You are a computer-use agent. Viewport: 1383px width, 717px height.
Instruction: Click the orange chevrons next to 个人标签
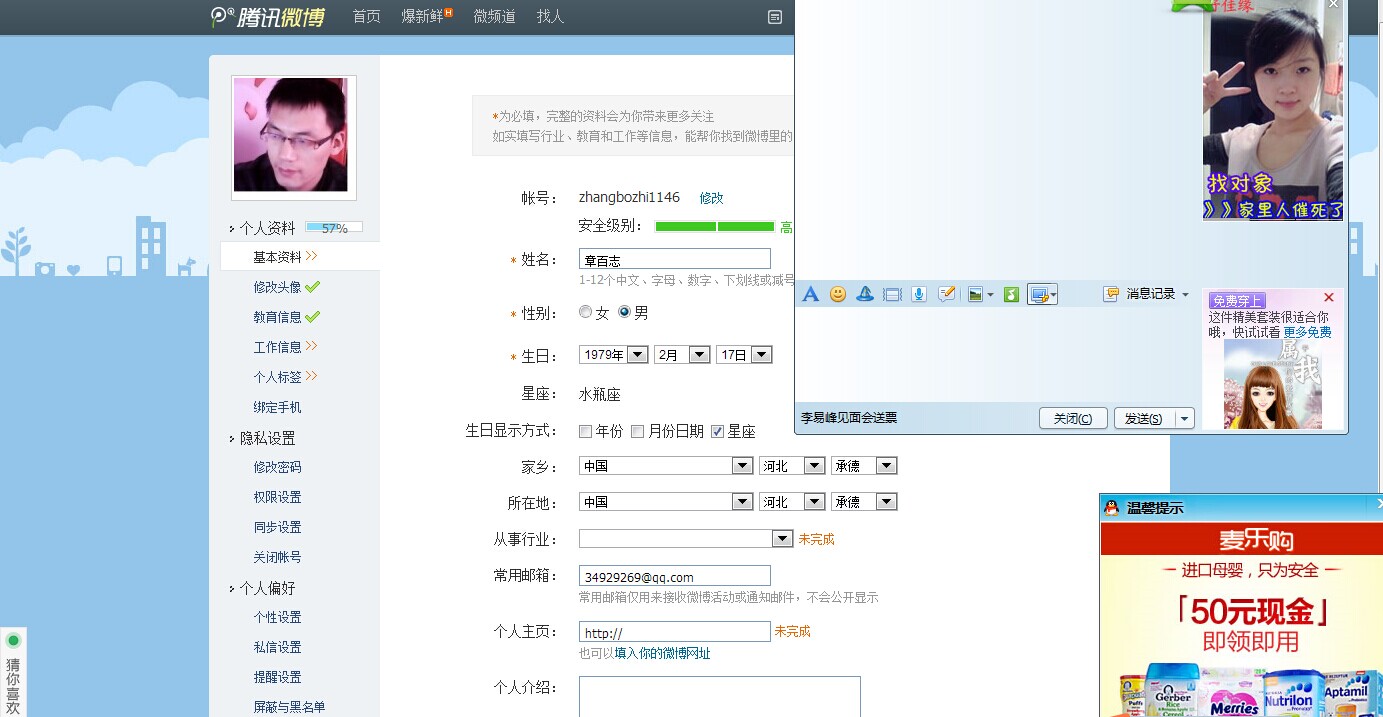click(x=312, y=376)
